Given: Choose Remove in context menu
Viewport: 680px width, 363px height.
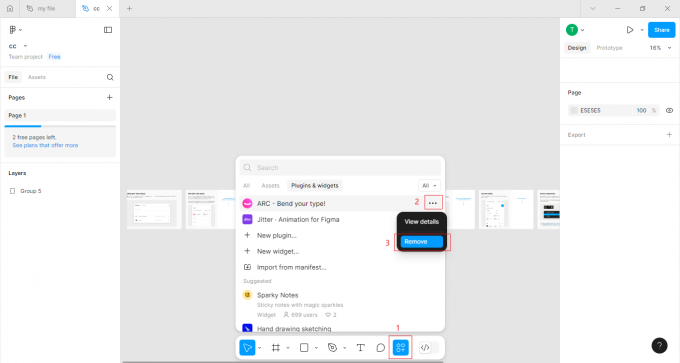Looking at the screenshot, I should (422, 242).
